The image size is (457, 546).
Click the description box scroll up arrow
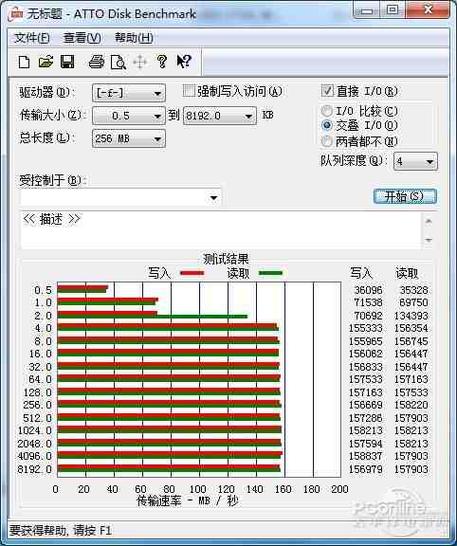pyautogui.click(x=429, y=221)
